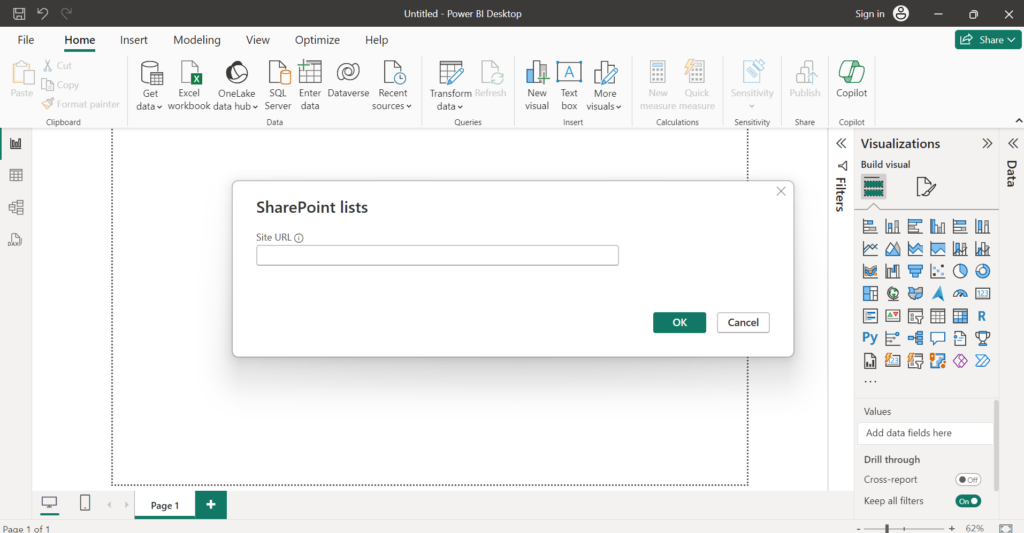Select the Funnel visual
This screenshot has height=533, width=1024.
(x=915, y=271)
